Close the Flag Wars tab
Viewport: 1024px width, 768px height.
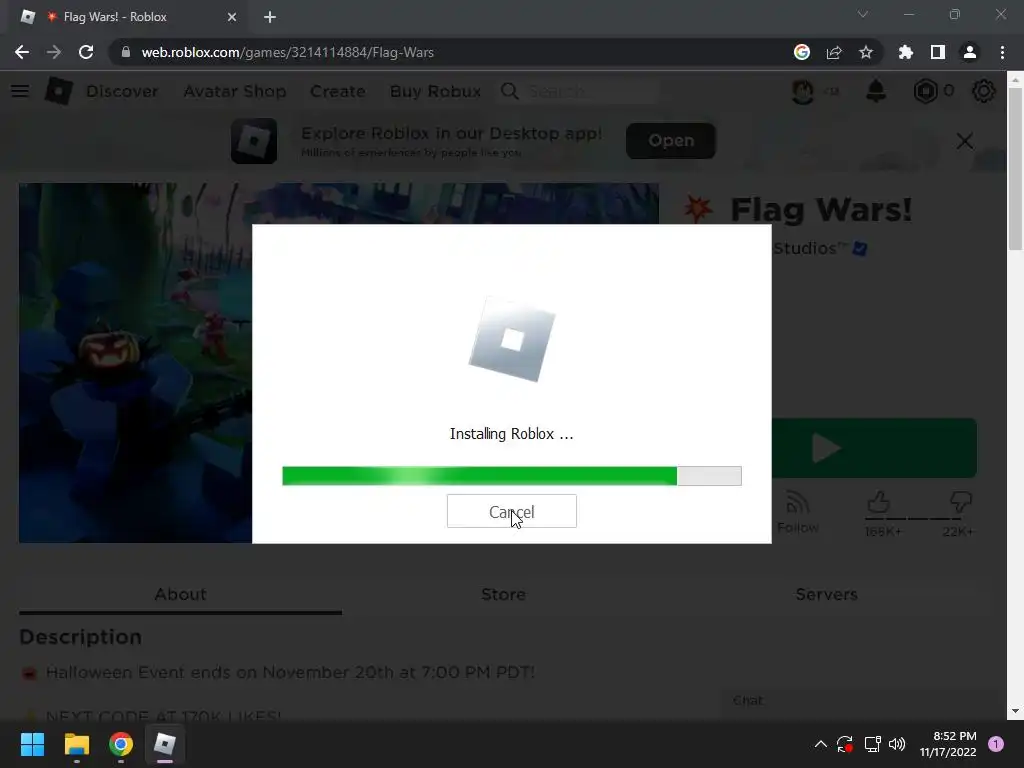232,17
